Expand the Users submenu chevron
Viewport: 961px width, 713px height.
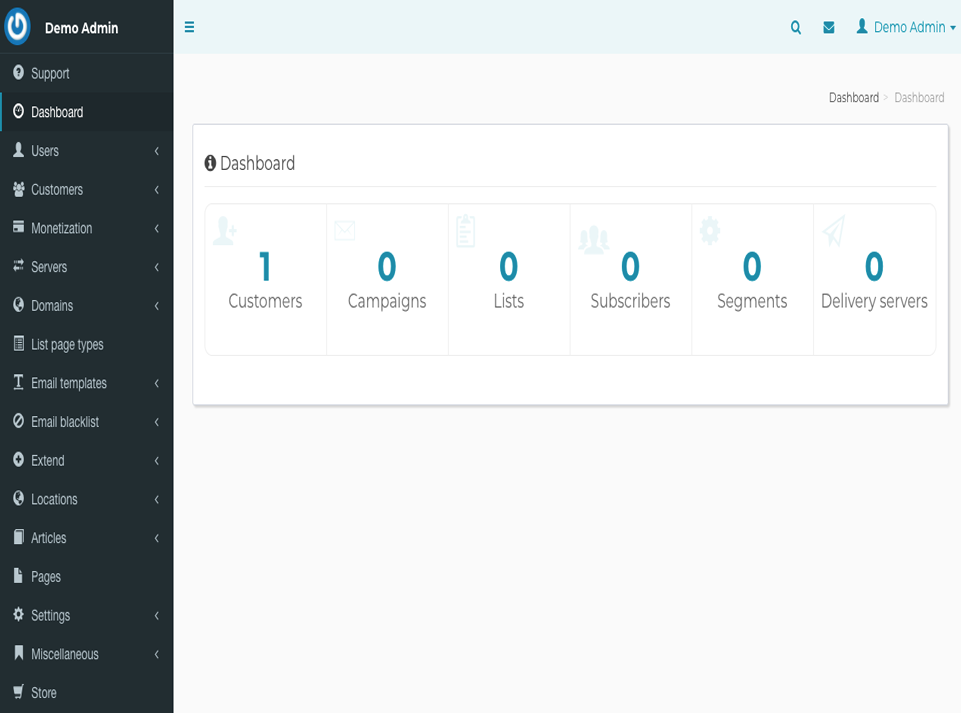point(157,151)
